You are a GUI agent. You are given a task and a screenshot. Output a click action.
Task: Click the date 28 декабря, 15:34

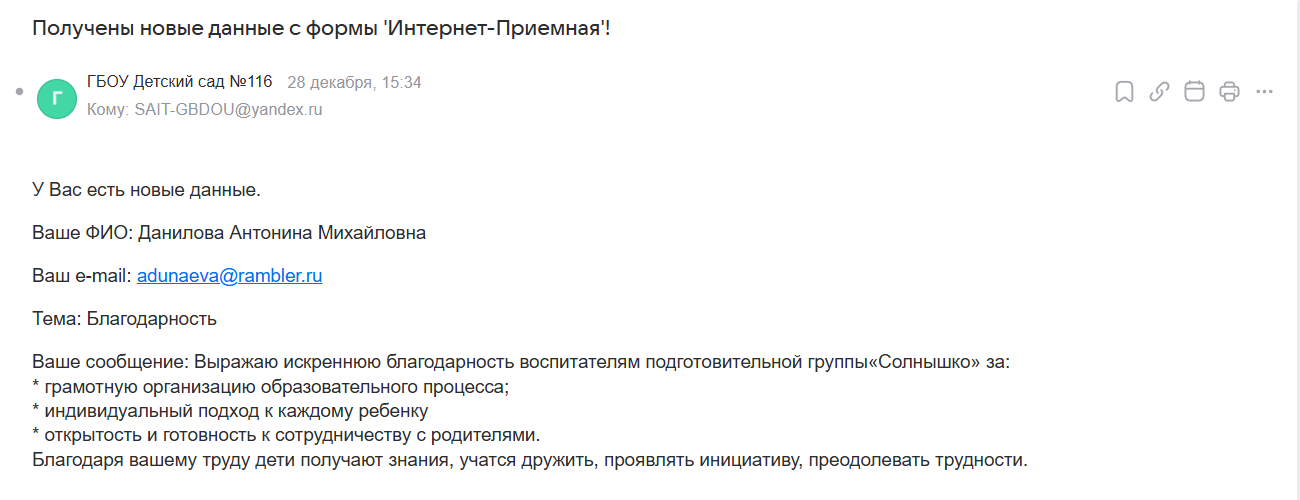(x=354, y=83)
